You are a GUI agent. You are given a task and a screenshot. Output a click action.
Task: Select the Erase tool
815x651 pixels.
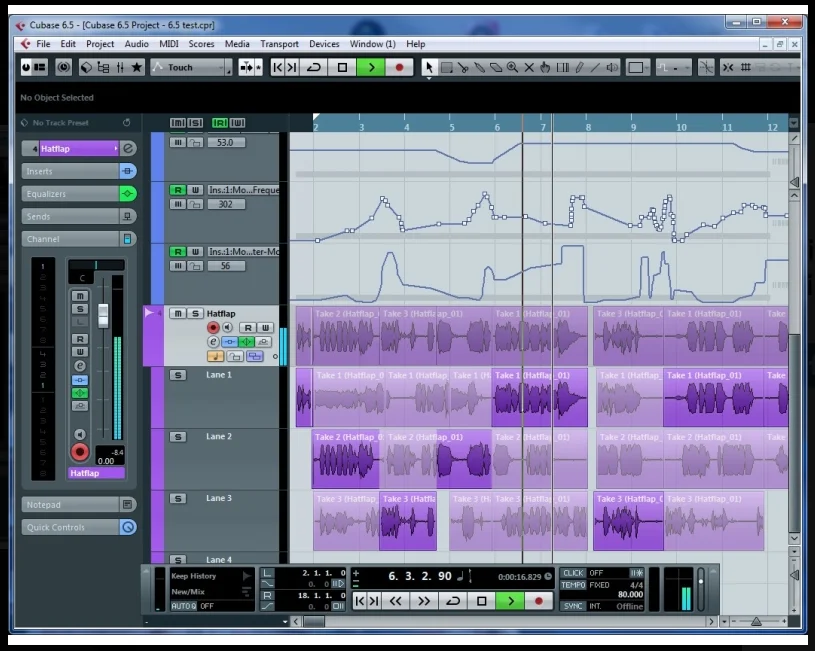click(x=496, y=68)
